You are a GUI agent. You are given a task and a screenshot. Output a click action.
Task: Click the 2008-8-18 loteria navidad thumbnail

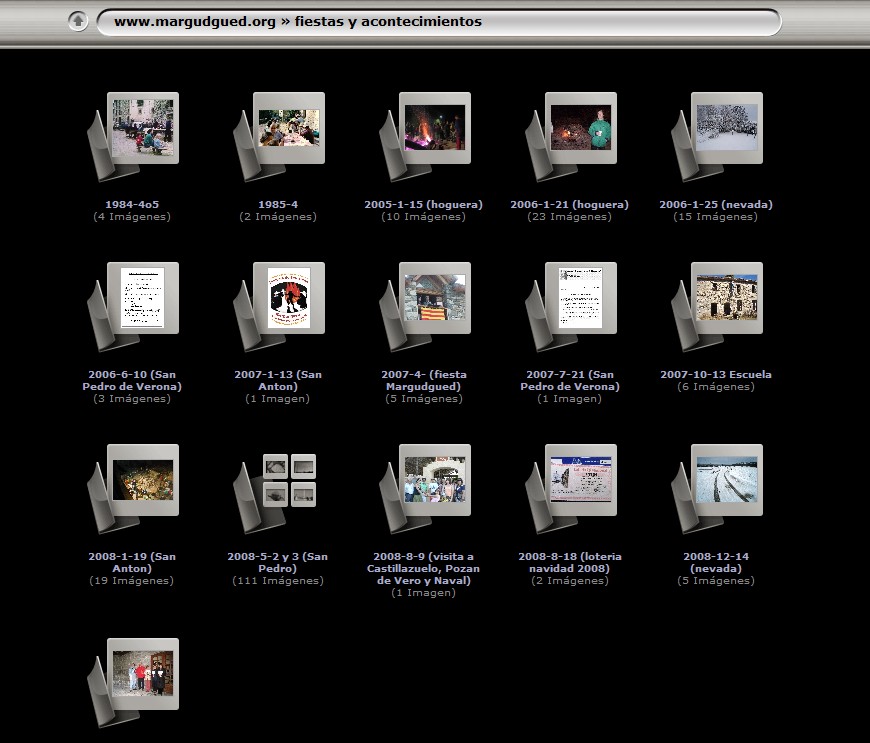point(580,479)
